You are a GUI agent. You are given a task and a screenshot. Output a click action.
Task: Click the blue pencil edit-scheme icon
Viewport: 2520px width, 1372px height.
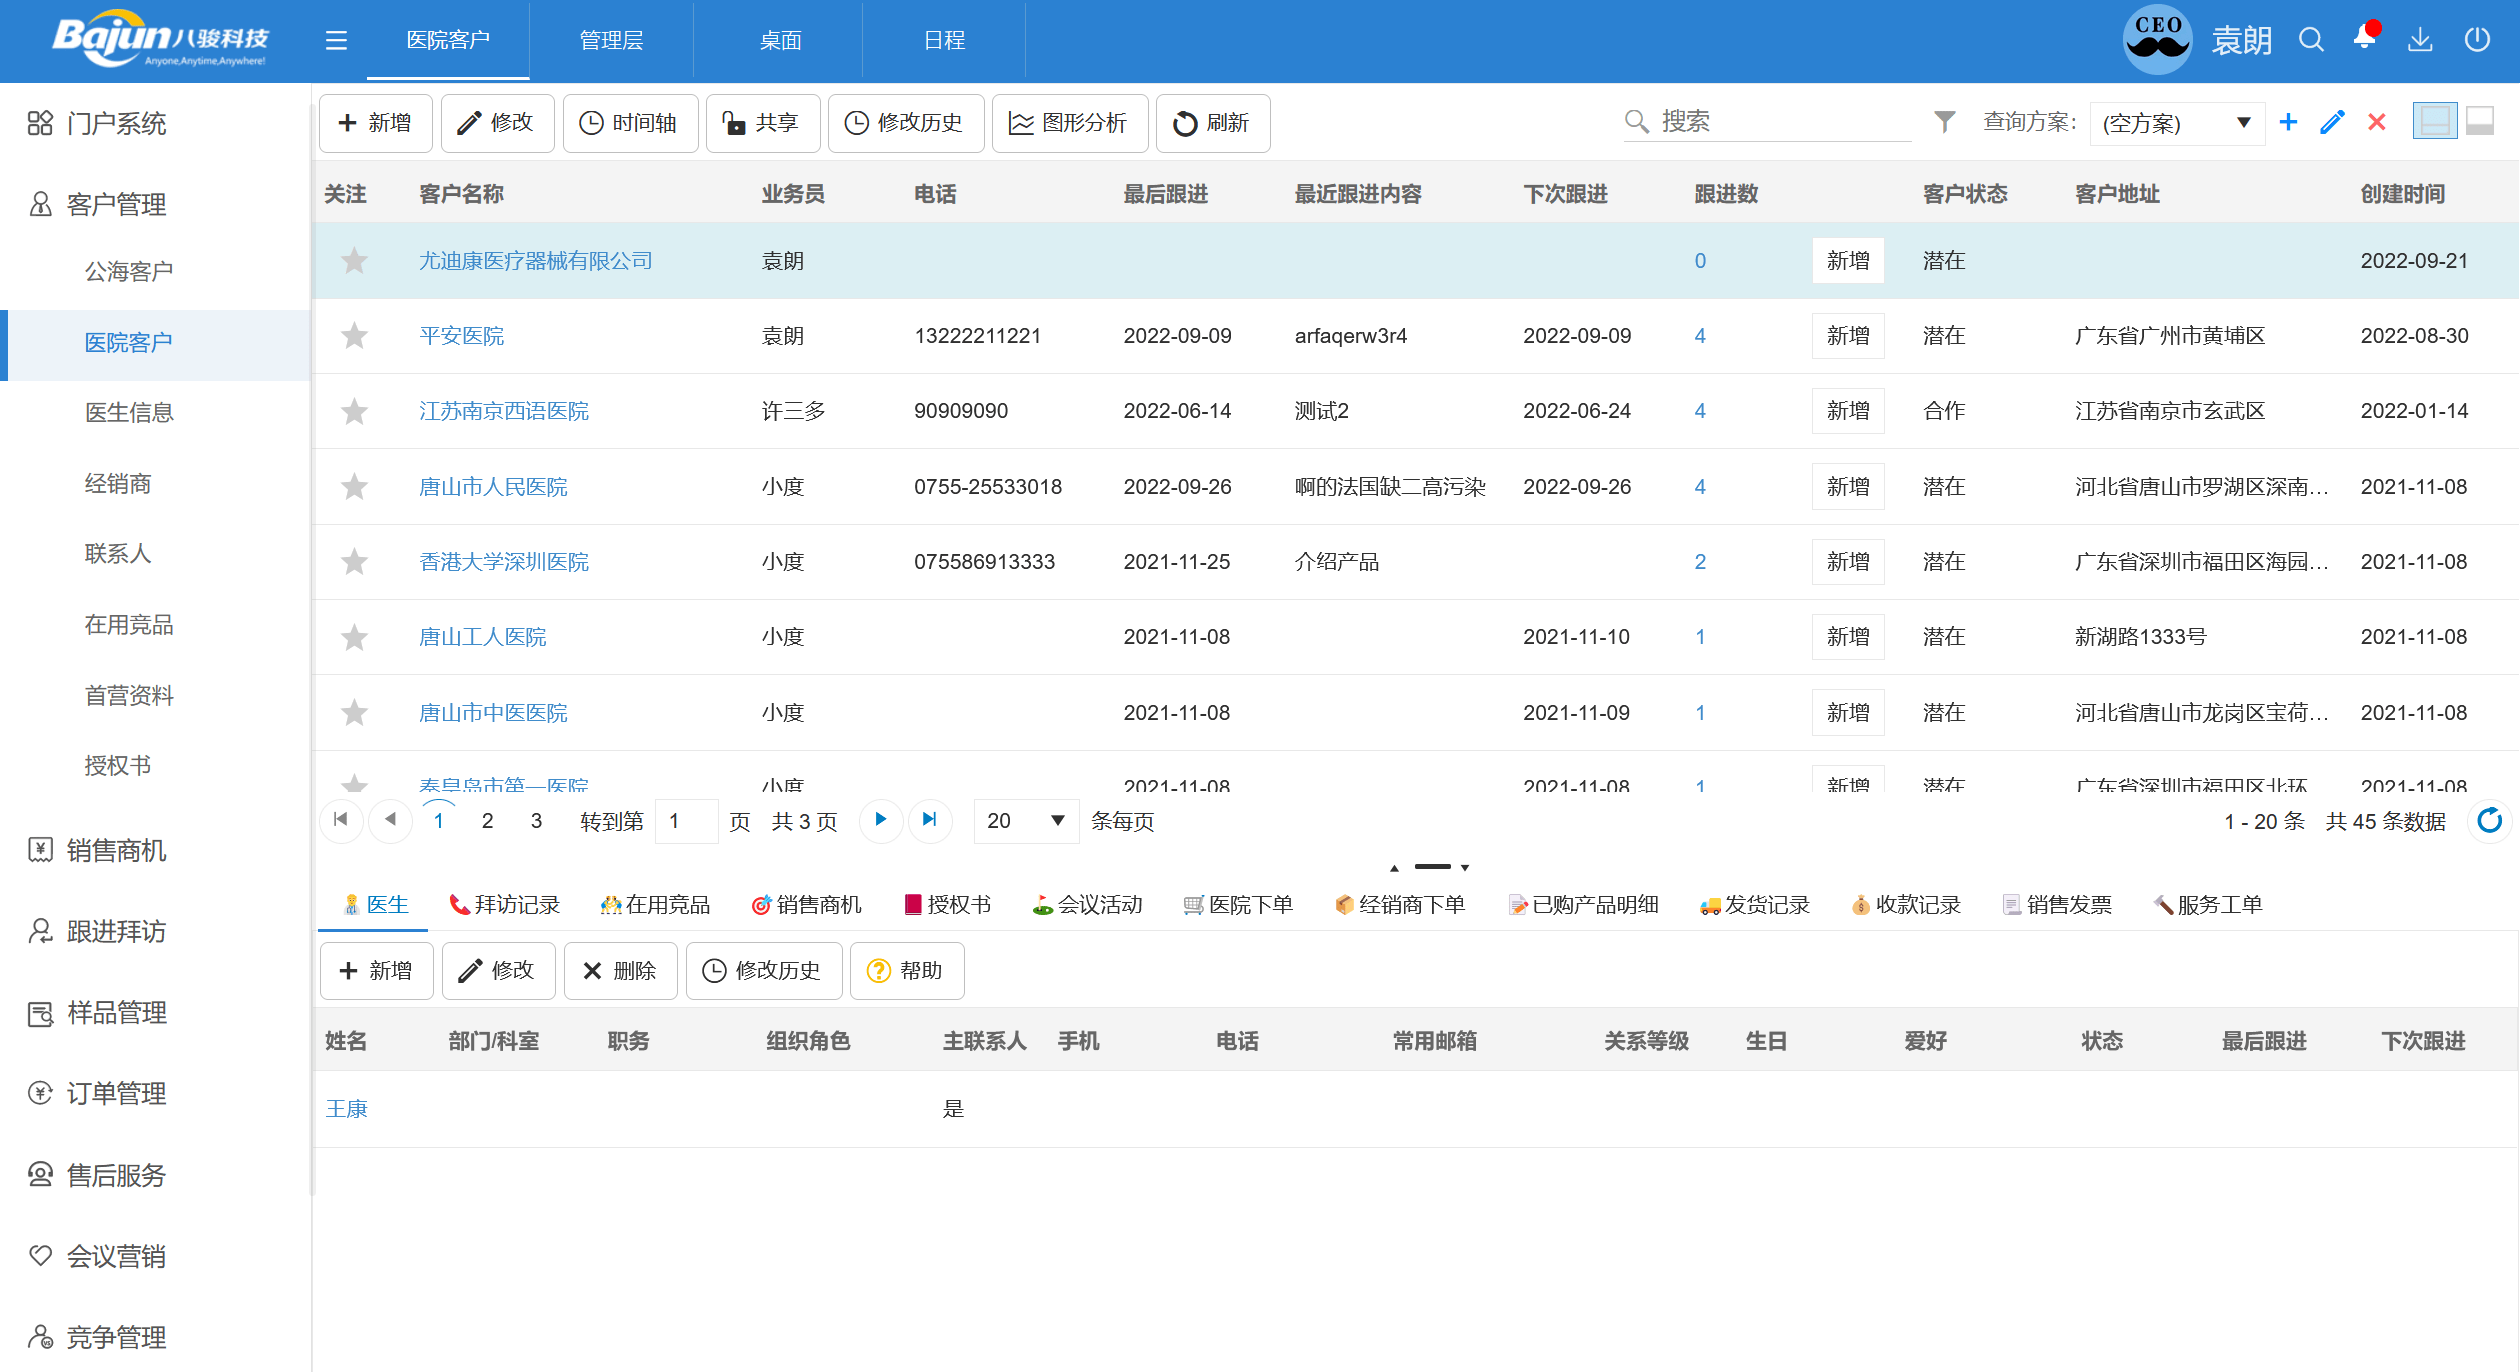click(2333, 122)
